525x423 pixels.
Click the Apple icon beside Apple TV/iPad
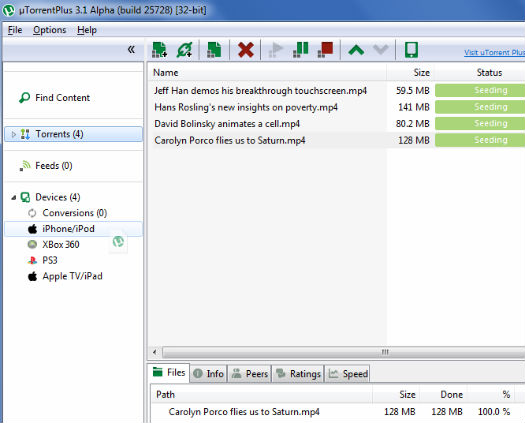click(x=32, y=276)
